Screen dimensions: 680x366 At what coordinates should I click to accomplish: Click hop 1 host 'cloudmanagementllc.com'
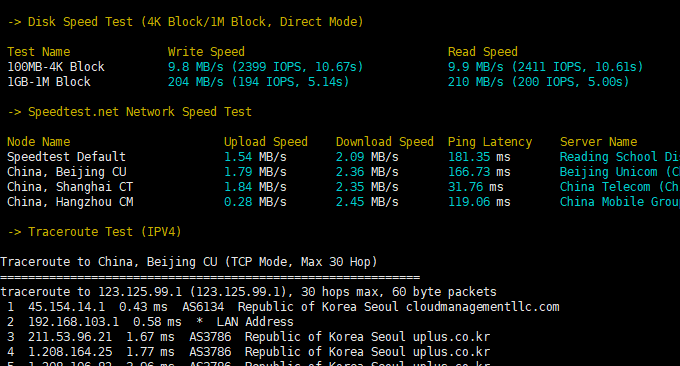point(483,307)
